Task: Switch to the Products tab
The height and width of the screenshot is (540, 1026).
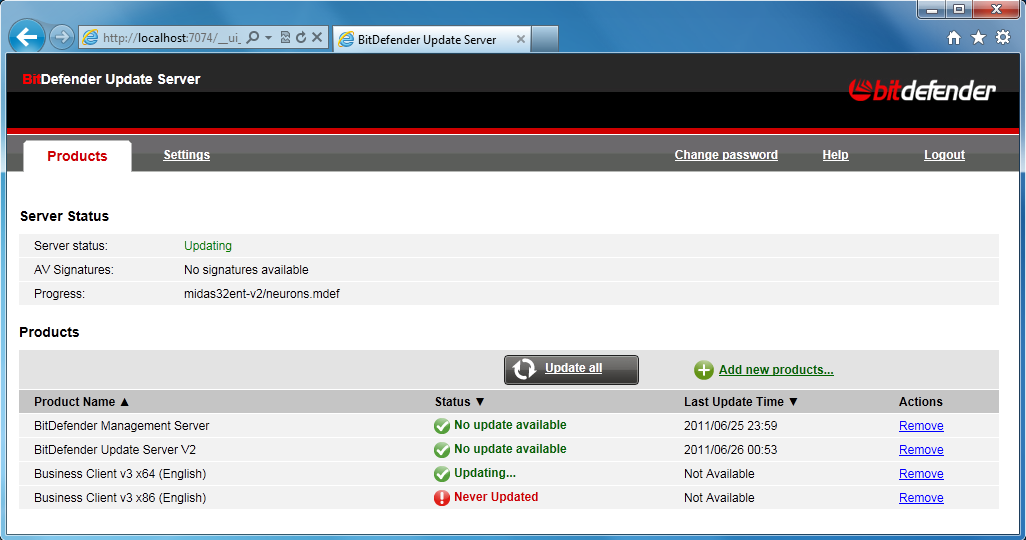Action: [77, 156]
